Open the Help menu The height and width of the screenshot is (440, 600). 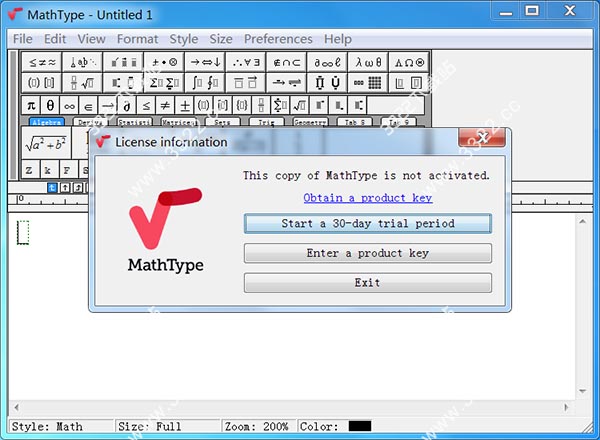click(x=338, y=39)
